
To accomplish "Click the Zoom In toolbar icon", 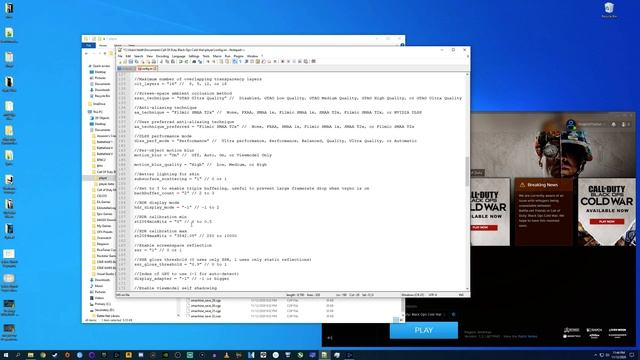I will pos(208,62).
